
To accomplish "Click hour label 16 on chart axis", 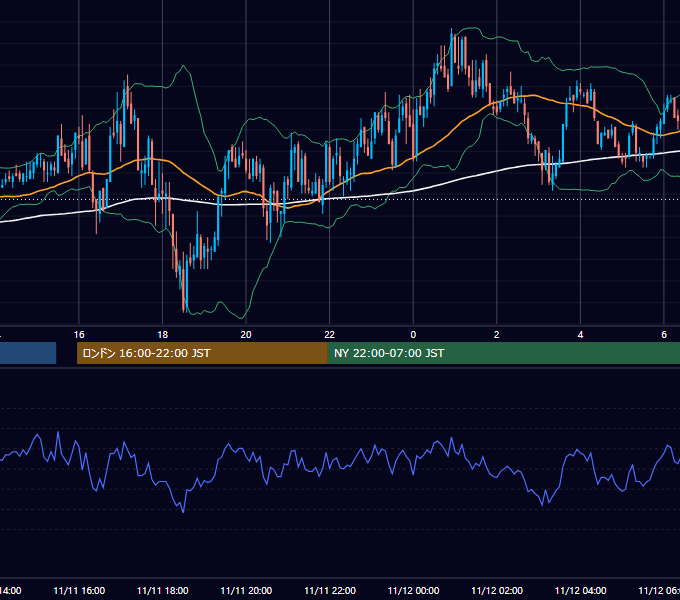I will point(79,335).
